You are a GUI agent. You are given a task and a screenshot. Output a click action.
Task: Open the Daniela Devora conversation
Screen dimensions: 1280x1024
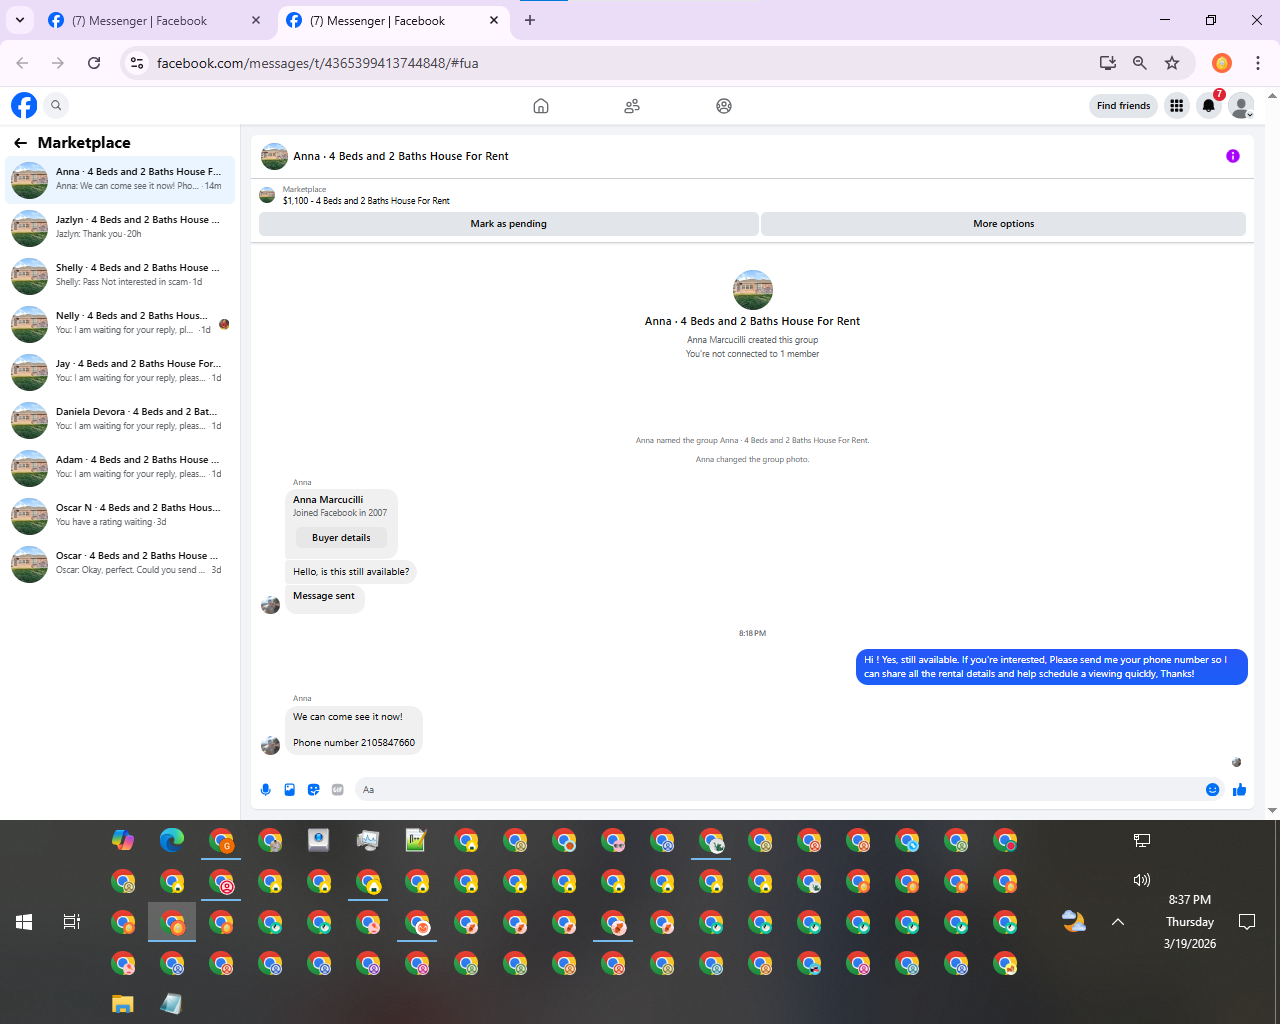pos(120,419)
